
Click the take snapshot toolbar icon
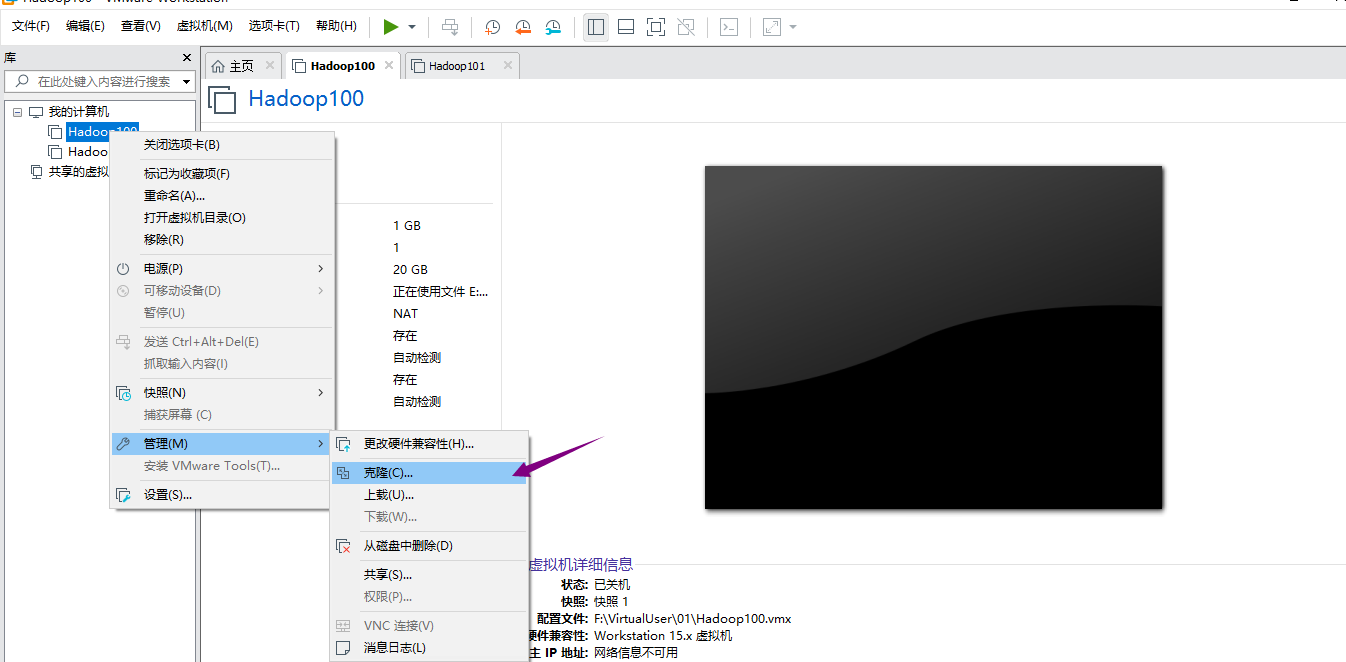point(493,27)
